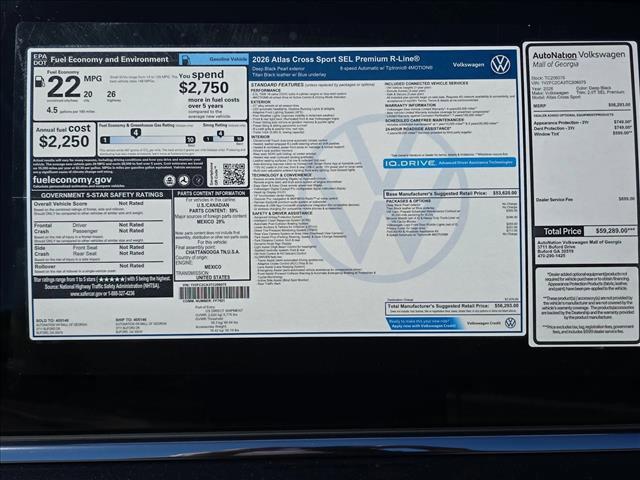Click 'U.S./CANADIAN PARTS CONTENT: 59%'
This screenshot has width=640, height=480.
point(213,208)
